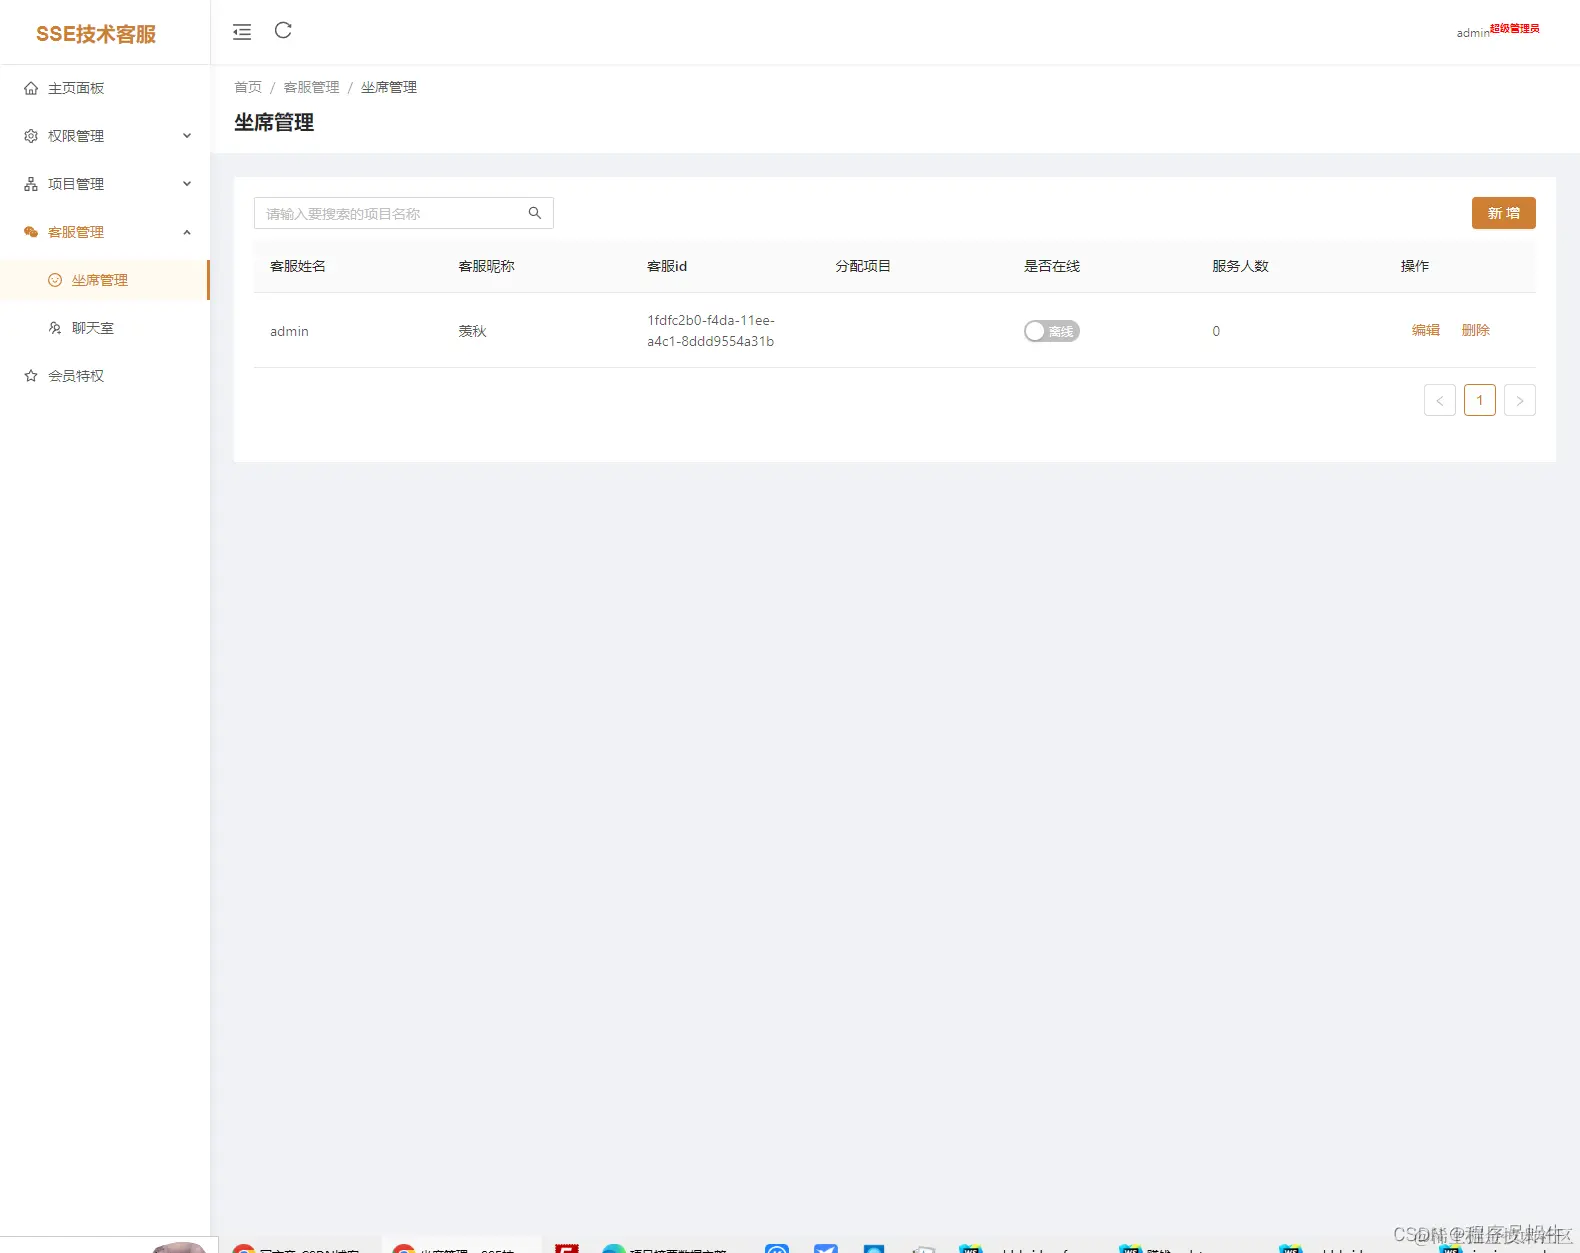
Task: Open the 聊天室 submenu item
Action: click(105, 328)
